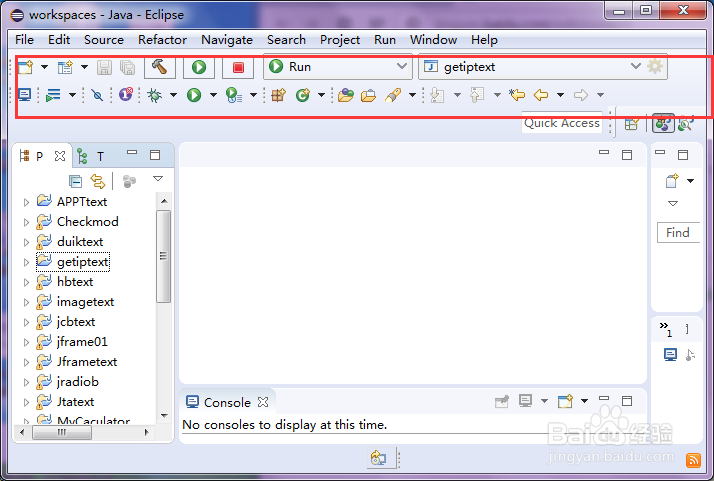Click the Open Perspective icon

tap(631, 123)
